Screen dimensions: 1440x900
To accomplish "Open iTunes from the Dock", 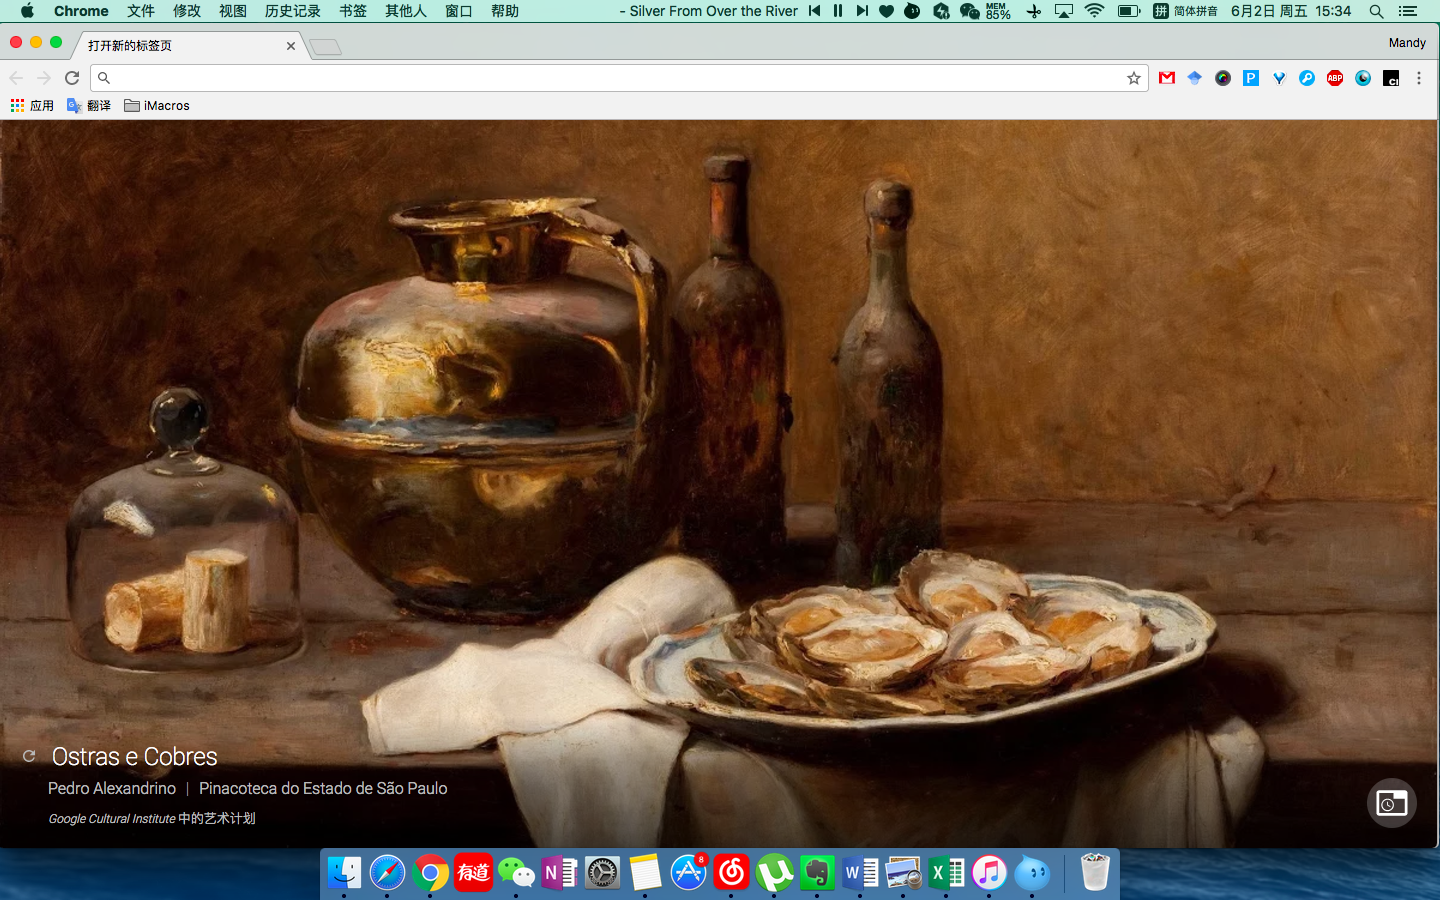I will [989, 873].
